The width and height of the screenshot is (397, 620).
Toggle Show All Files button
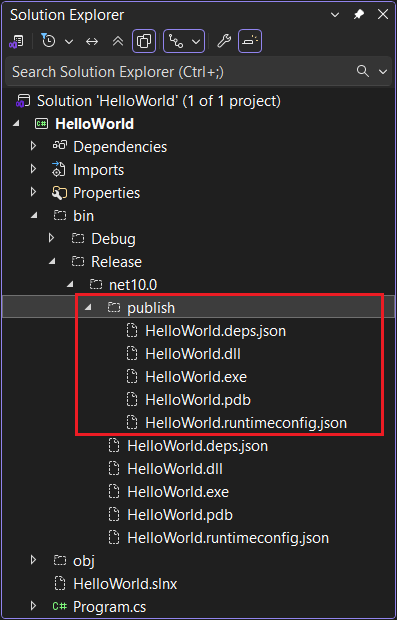144,41
